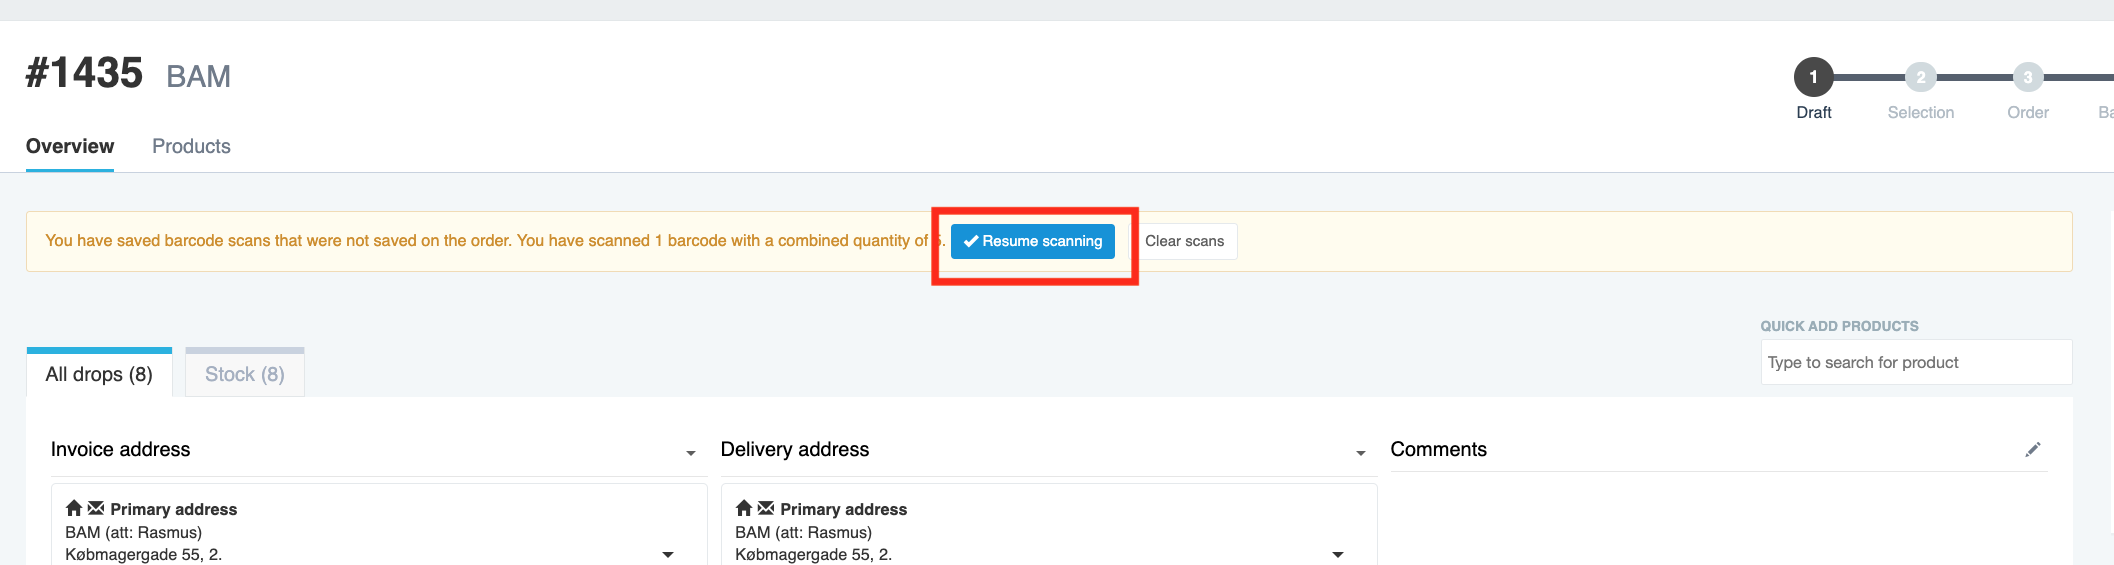Click the envelope icon in Delivery primary address
This screenshot has width=2114, height=565.
(x=766, y=508)
